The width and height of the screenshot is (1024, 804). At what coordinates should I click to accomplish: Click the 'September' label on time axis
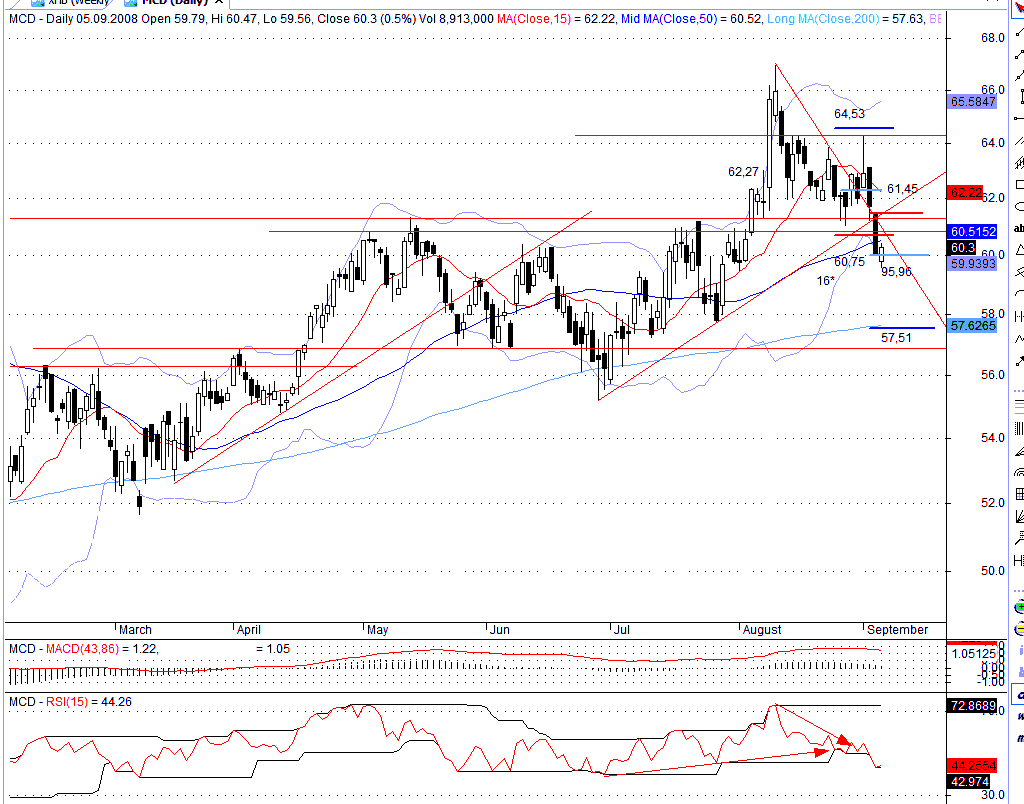(x=897, y=630)
